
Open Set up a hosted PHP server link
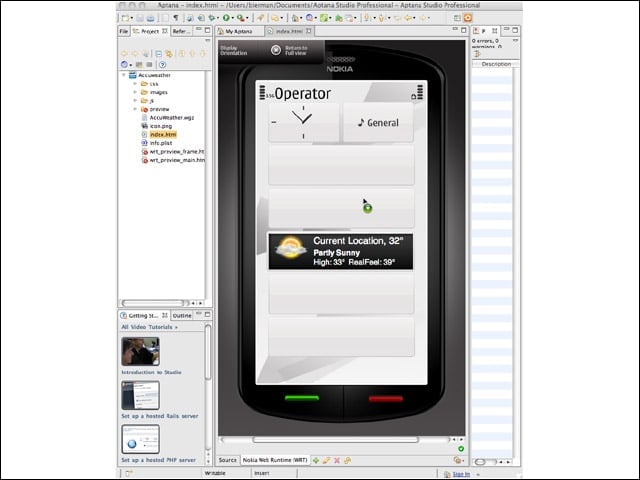click(158, 460)
